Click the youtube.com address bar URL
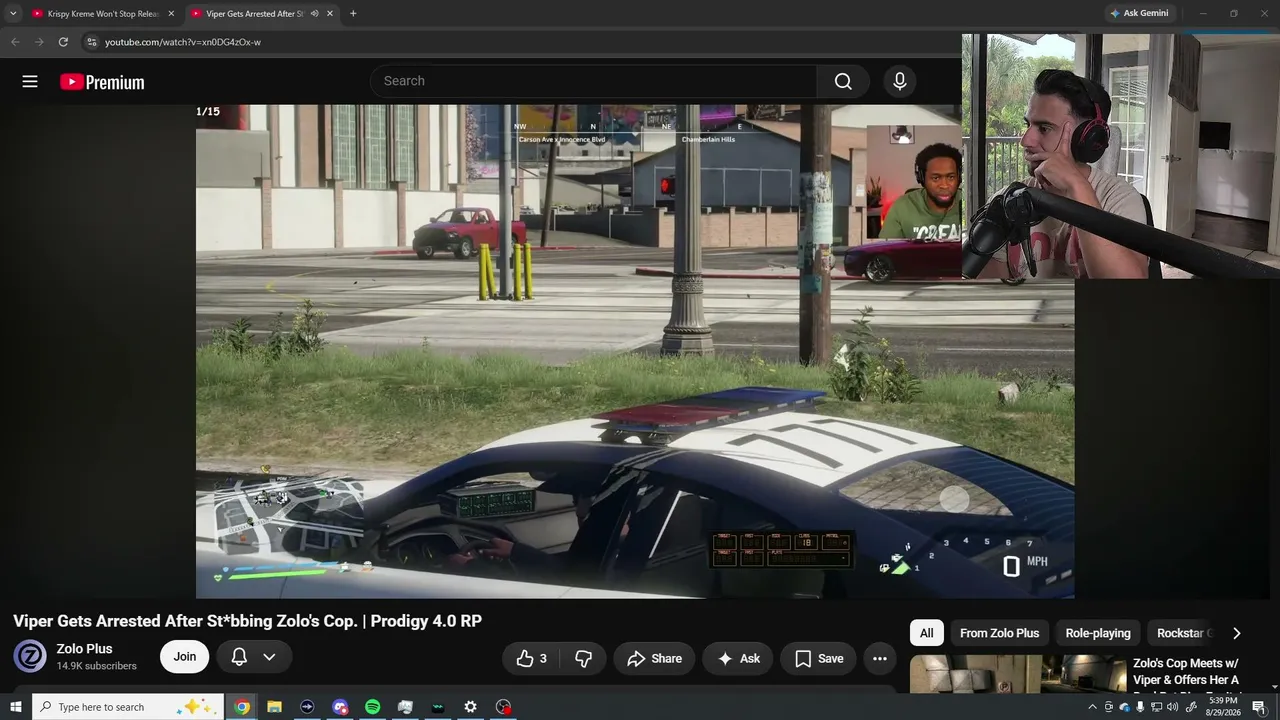Screen dimensions: 1280x720 [x=183, y=42]
